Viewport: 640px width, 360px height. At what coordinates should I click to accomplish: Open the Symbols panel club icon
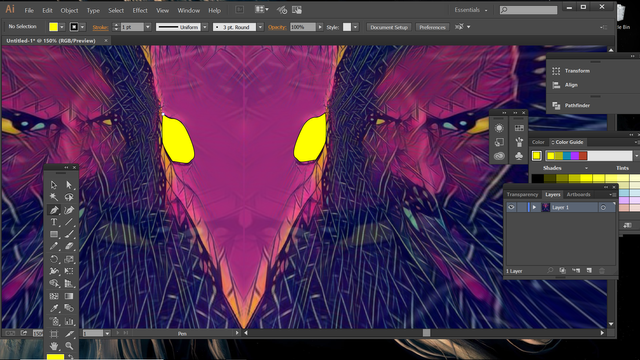(x=519, y=156)
